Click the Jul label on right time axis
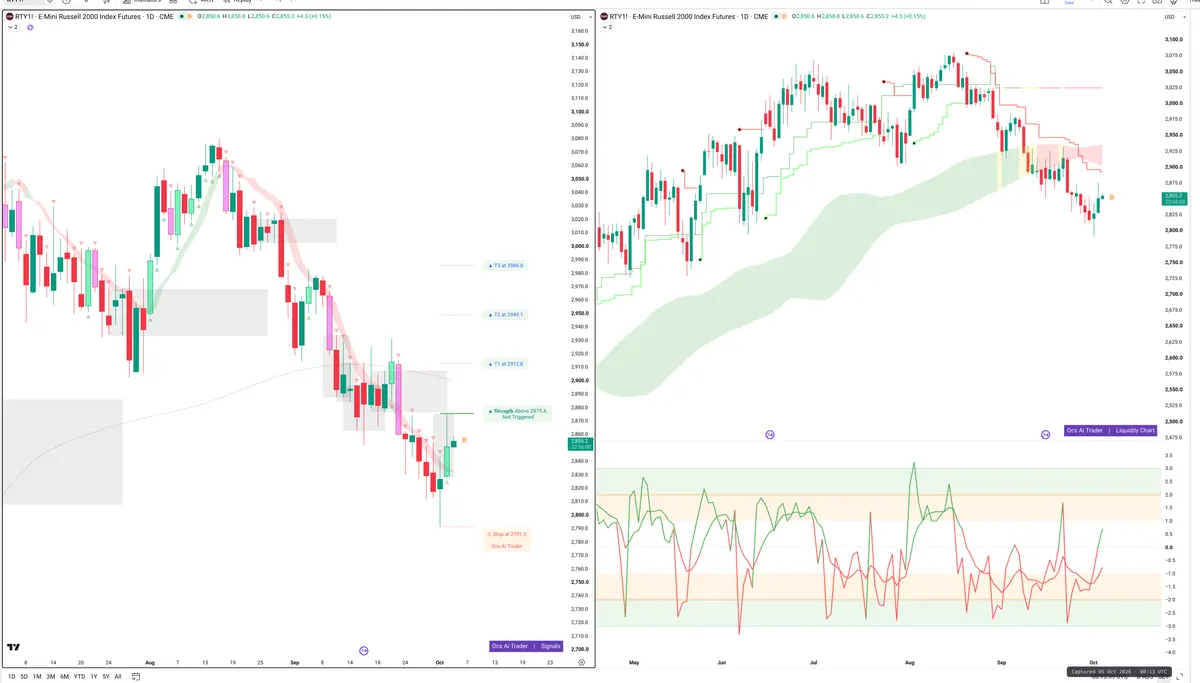Viewport: 1200px width, 683px height. click(813, 662)
